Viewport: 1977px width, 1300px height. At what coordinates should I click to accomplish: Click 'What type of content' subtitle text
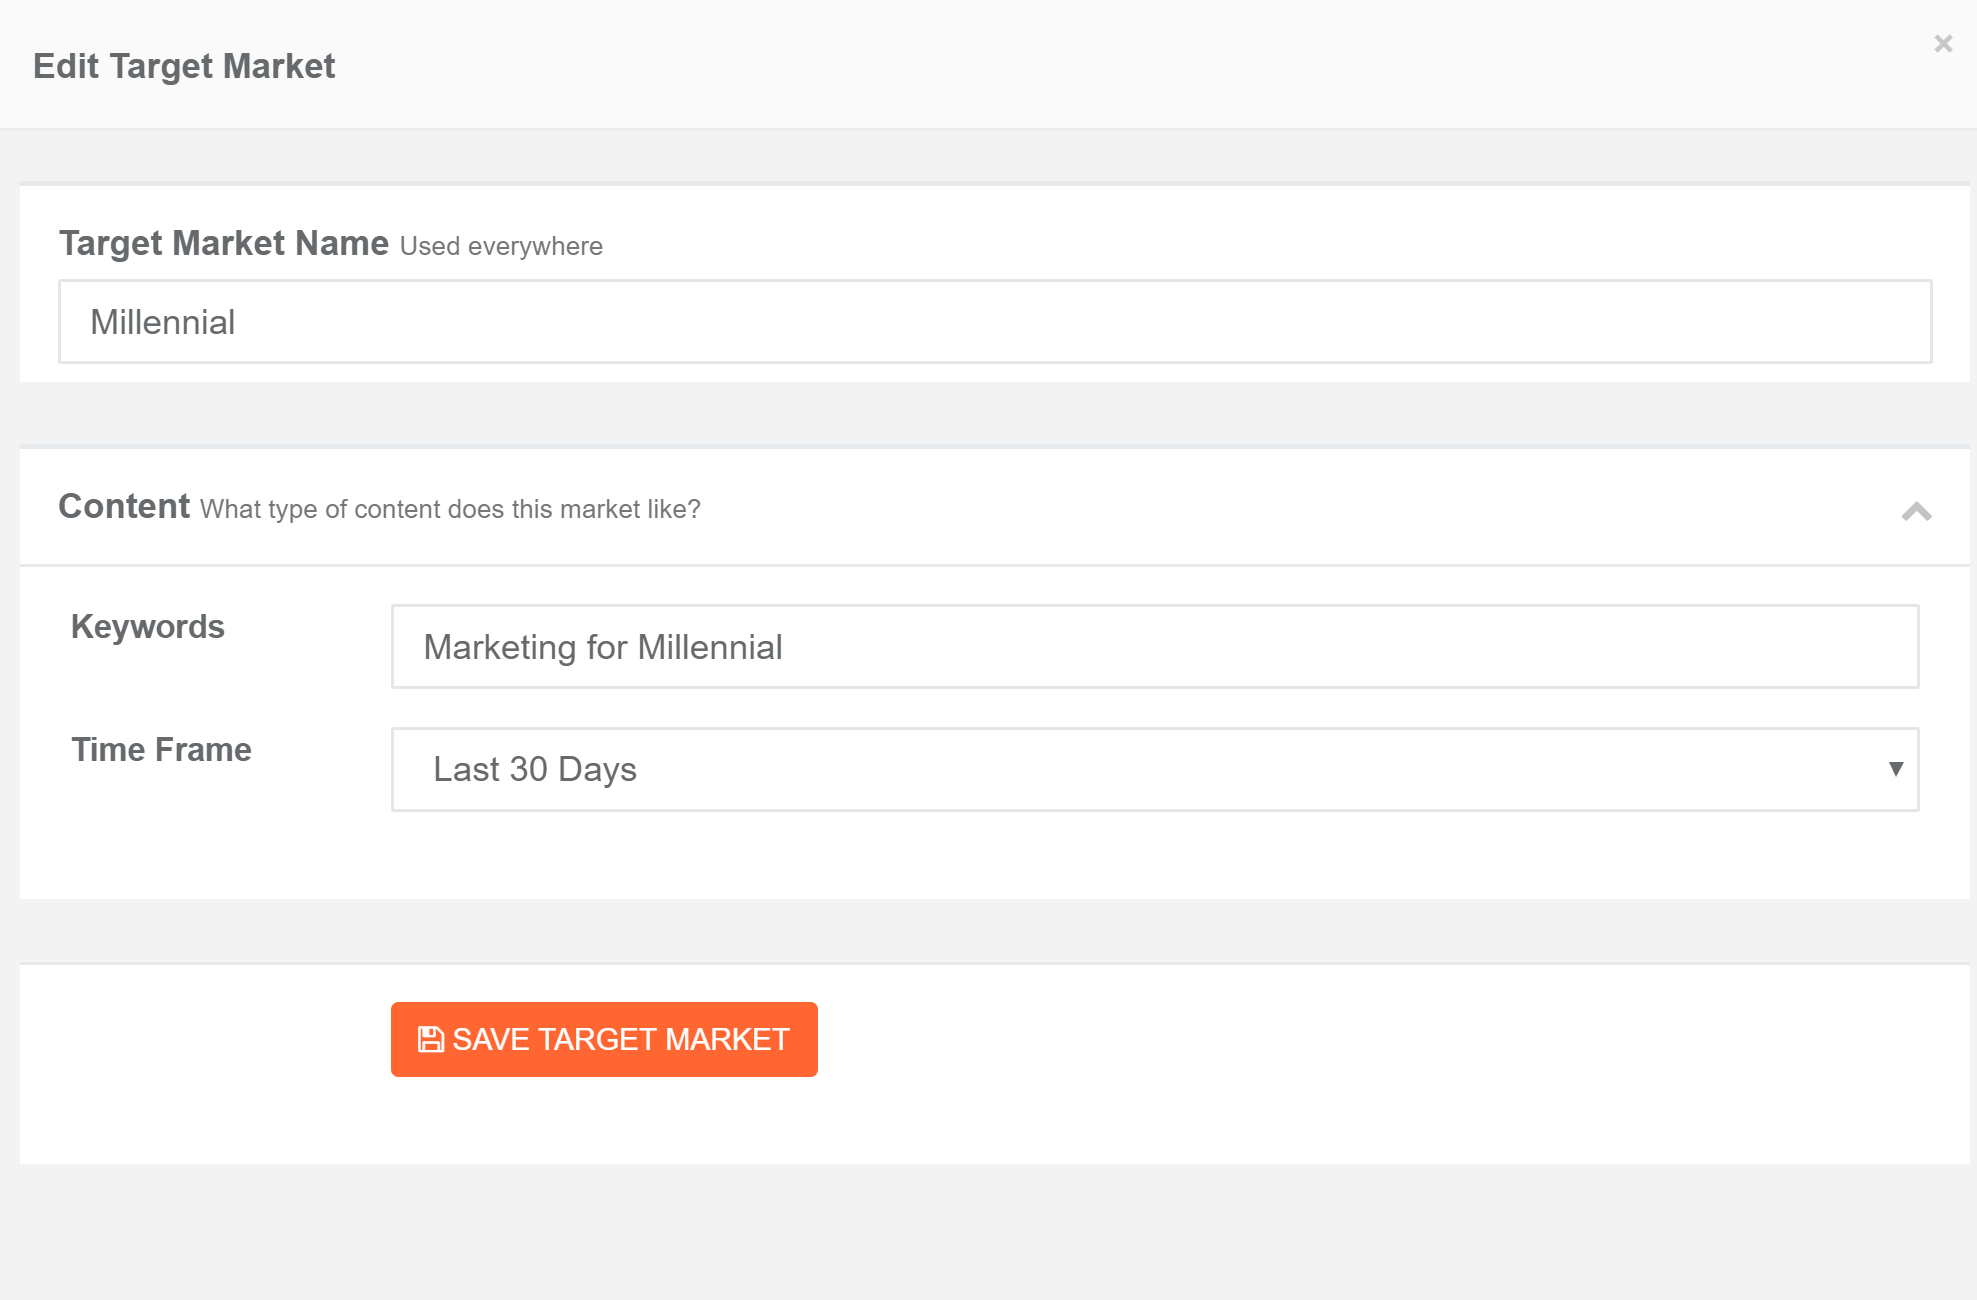click(x=450, y=510)
